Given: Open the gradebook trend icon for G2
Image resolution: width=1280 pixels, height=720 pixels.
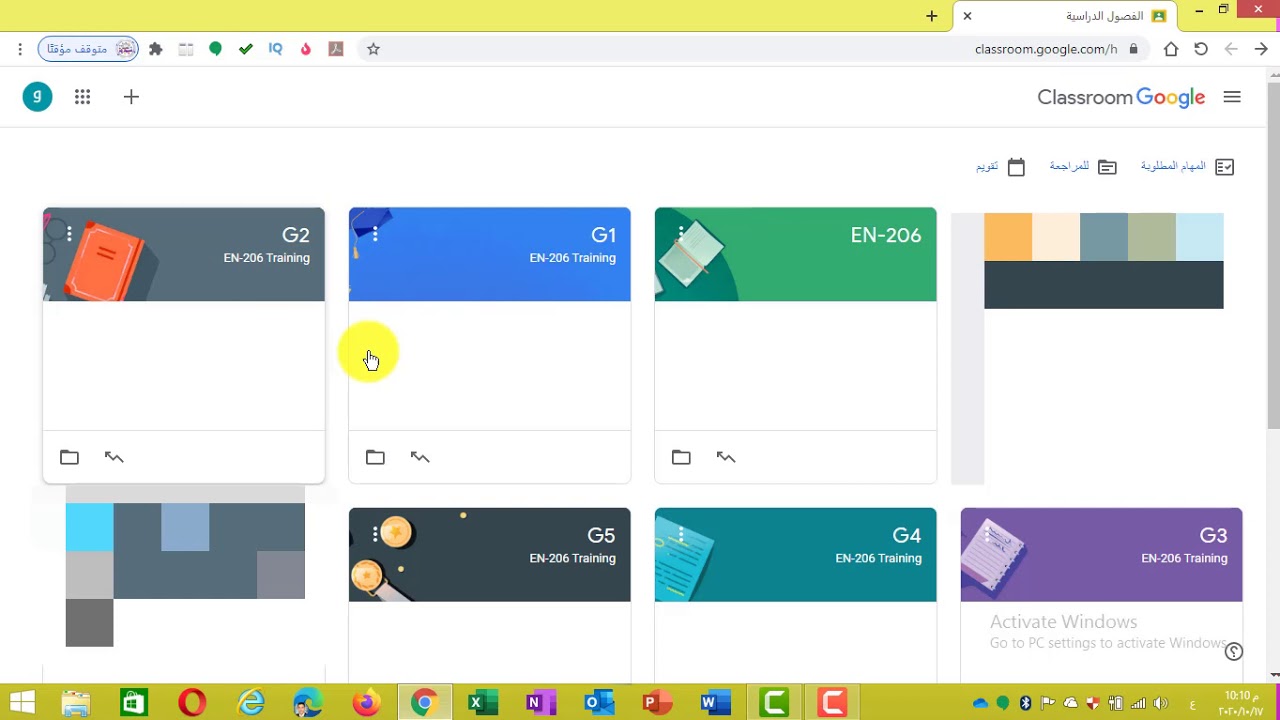Looking at the screenshot, I should (x=114, y=457).
